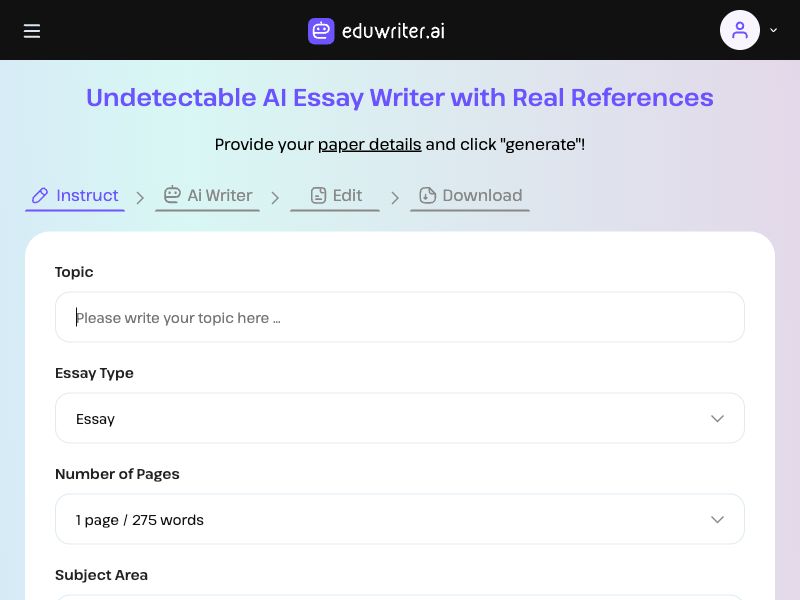
Task: Select the pencil icon on the Instruct step
Action: point(40,195)
